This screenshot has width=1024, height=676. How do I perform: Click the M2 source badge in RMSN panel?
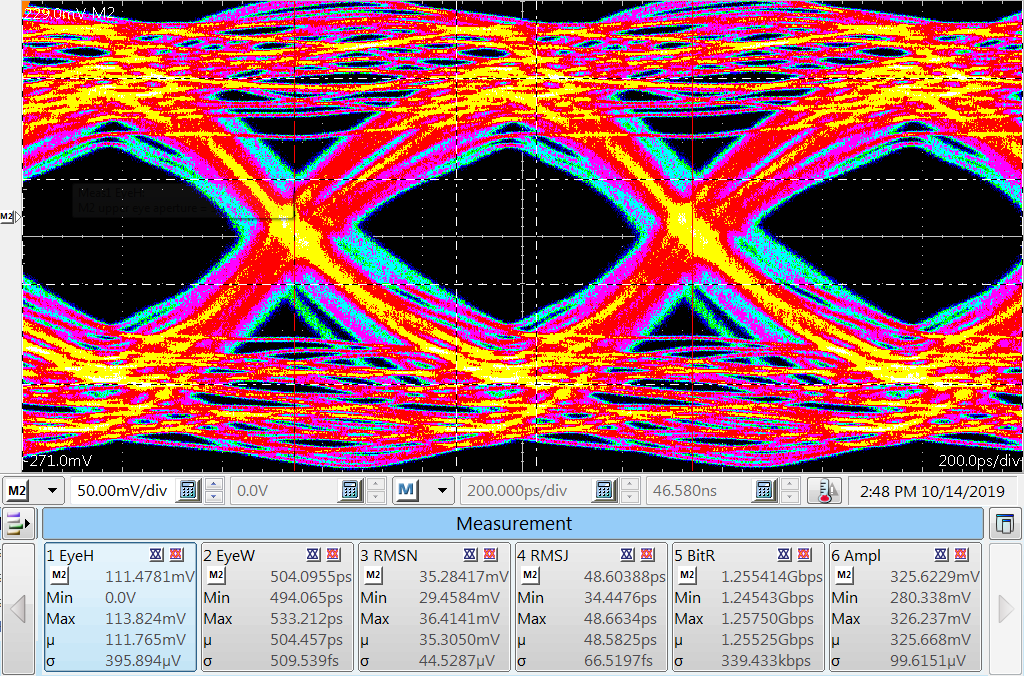tap(373, 576)
